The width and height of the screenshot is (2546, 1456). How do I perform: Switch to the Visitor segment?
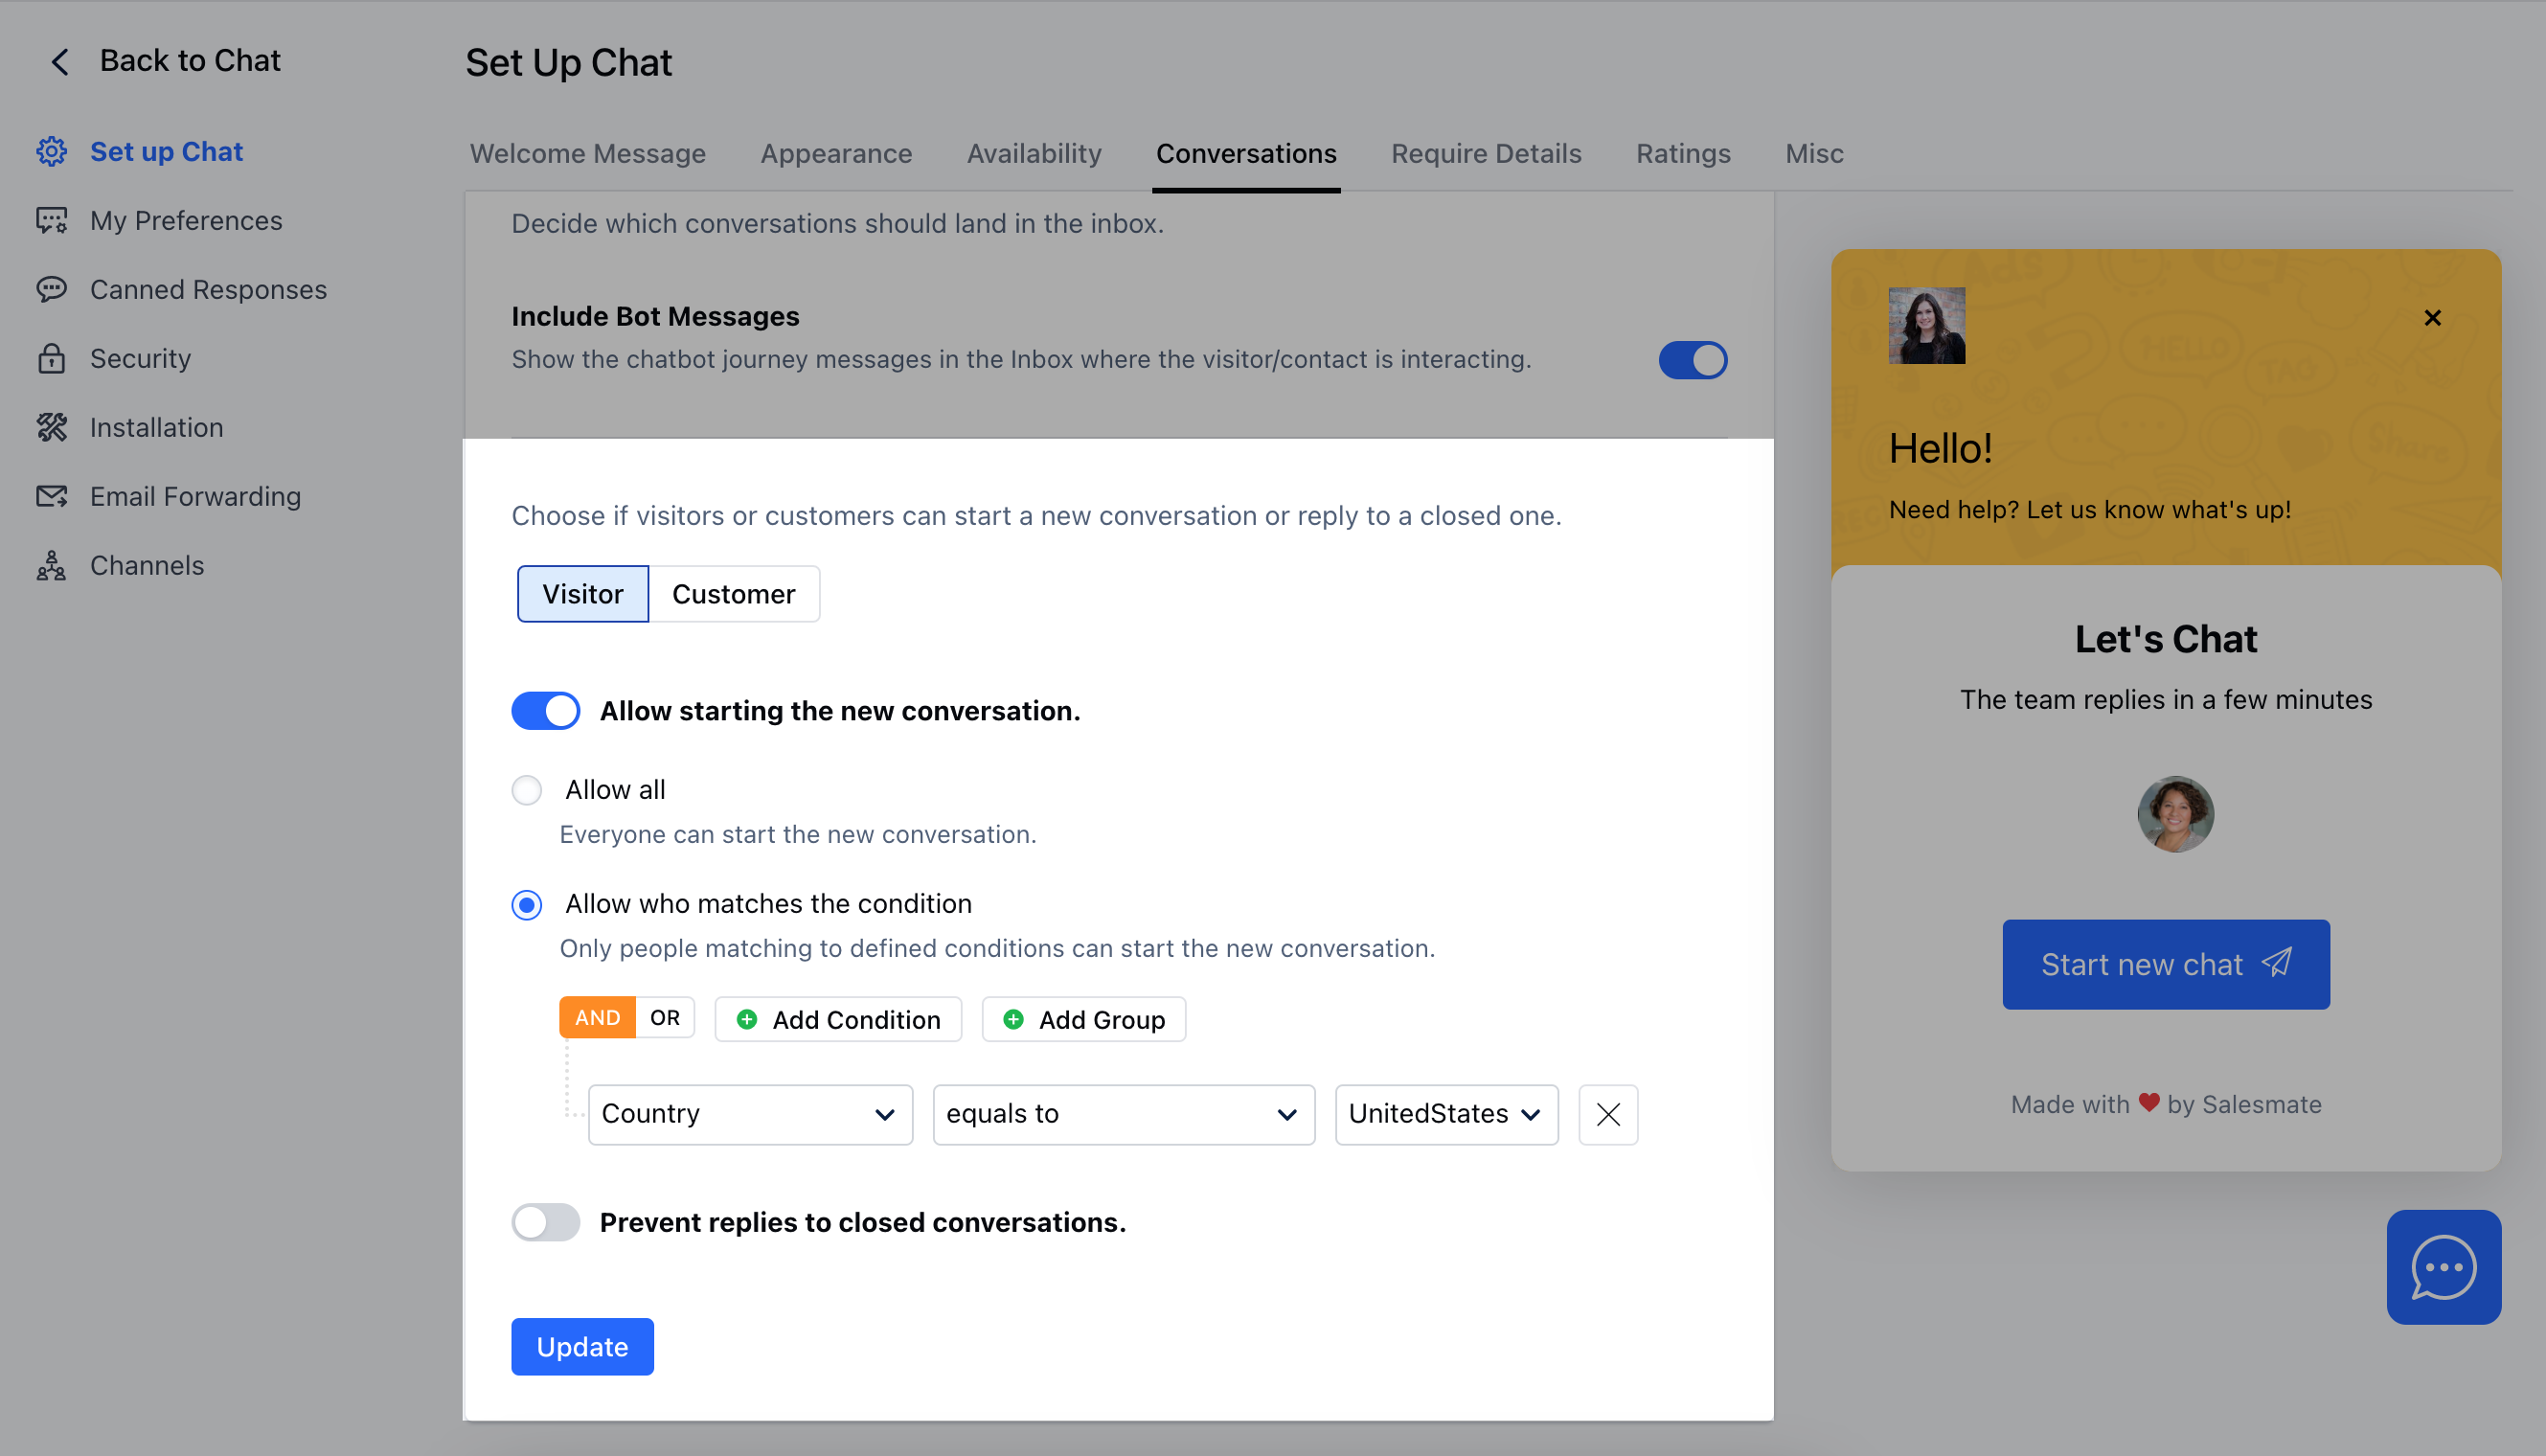coord(583,594)
